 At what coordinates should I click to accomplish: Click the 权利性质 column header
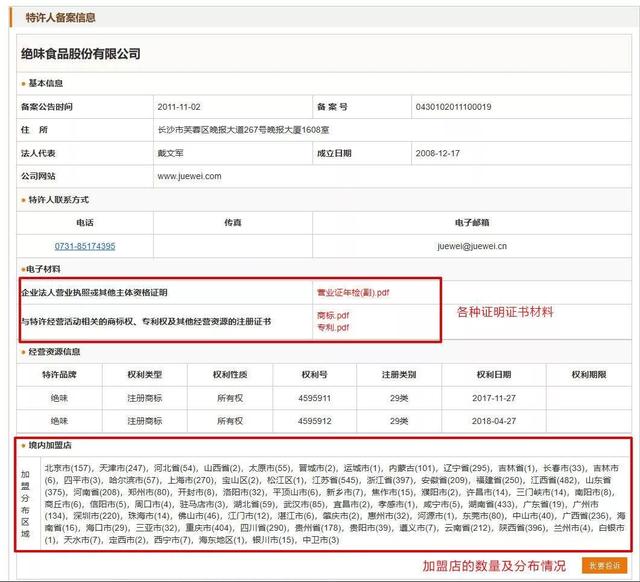230,375
